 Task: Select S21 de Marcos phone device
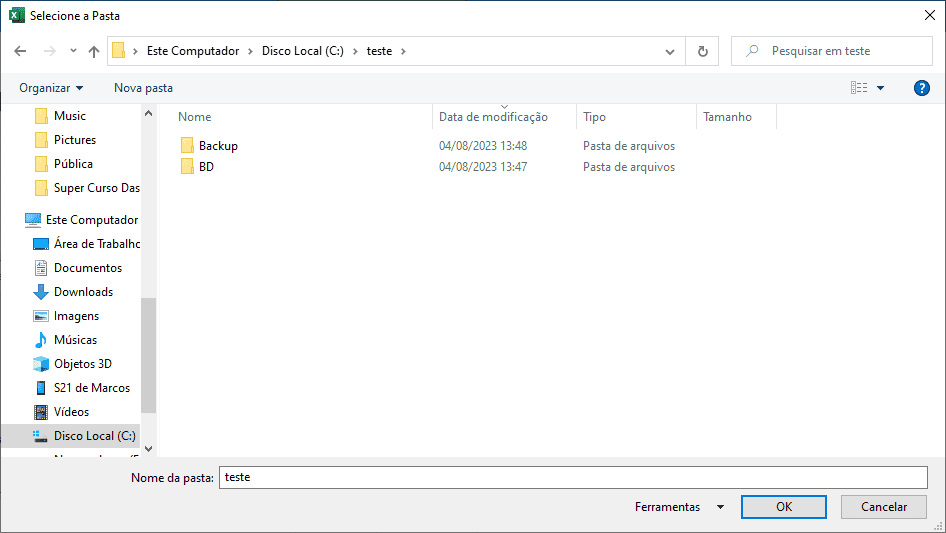click(91, 388)
